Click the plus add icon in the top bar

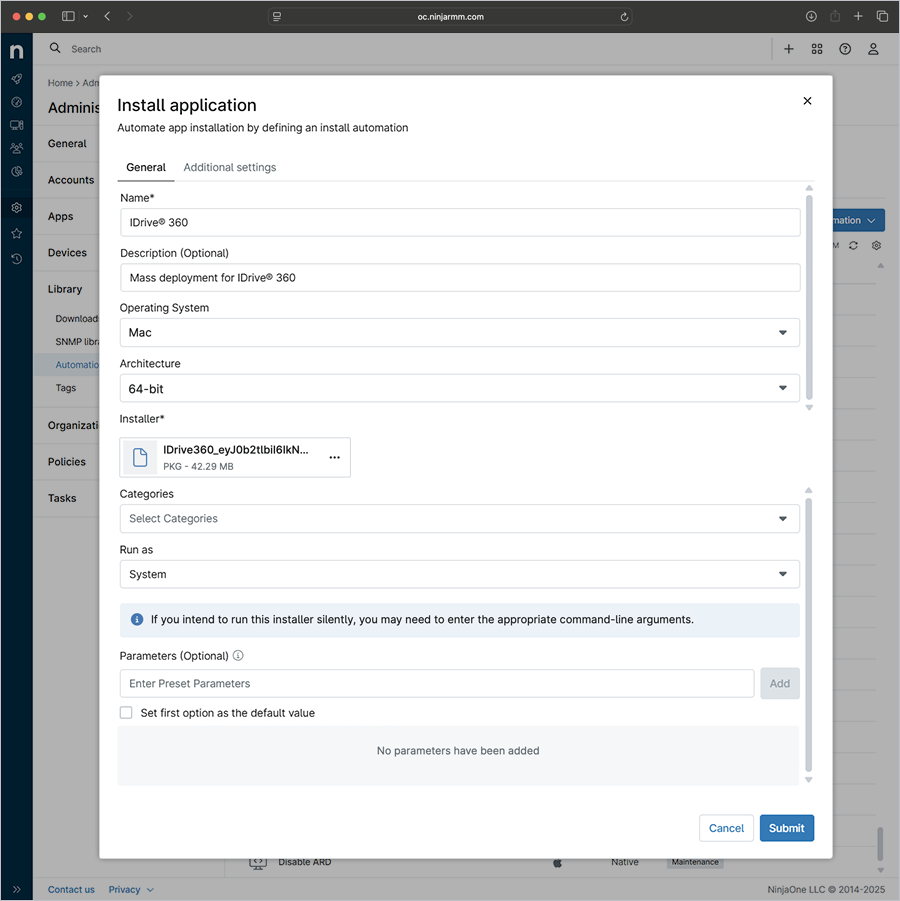789,49
